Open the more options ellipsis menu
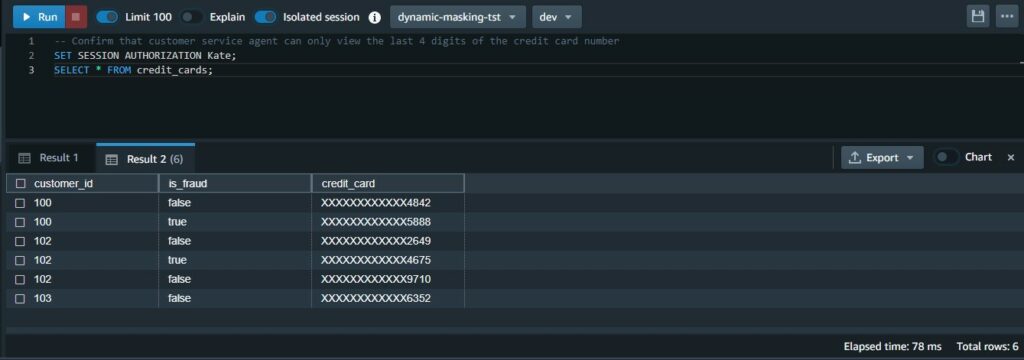This screenshot has height=360, width=1024. pos(1006,17)
